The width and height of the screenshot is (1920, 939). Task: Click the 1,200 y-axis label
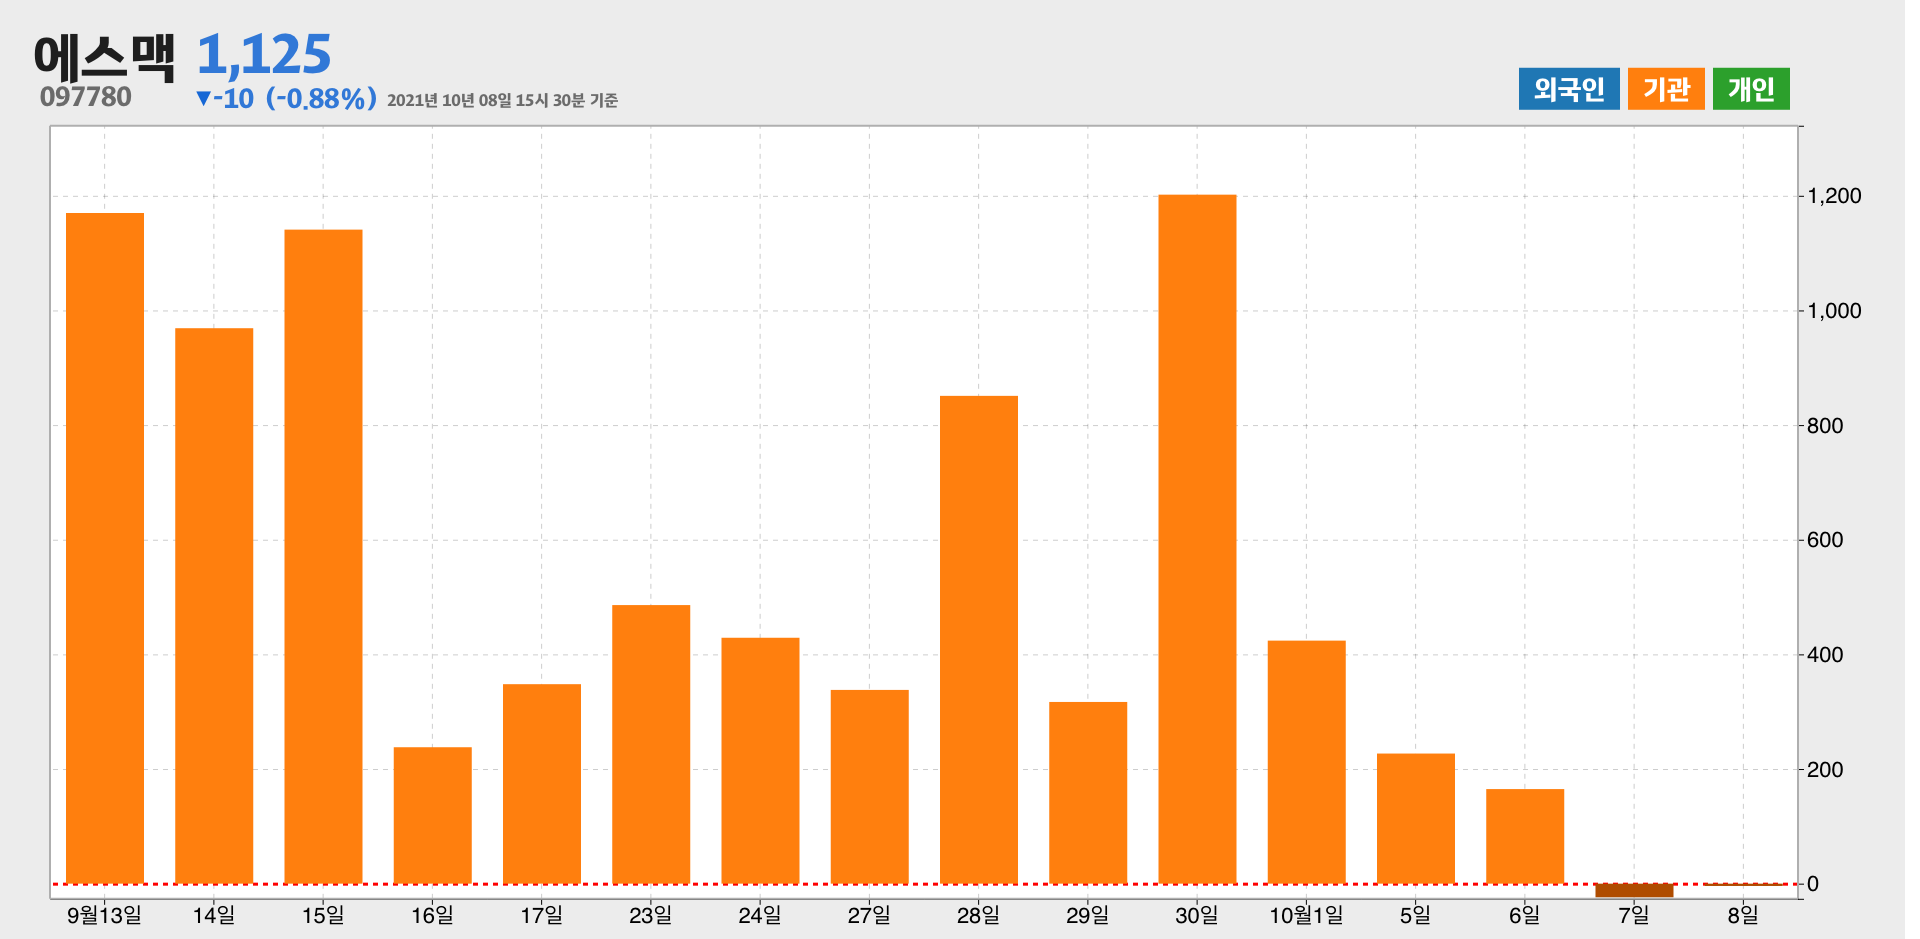(x=1835, y=196)
